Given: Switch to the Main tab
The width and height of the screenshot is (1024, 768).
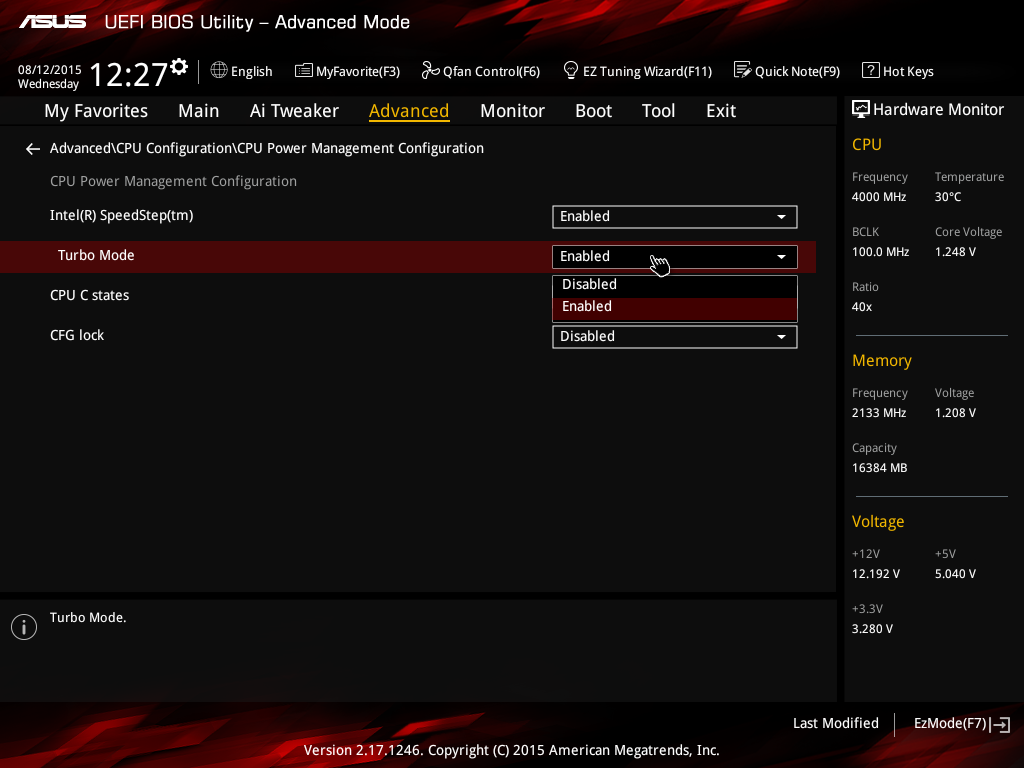Looking at the screenshot, I should (x=199, y=111).
